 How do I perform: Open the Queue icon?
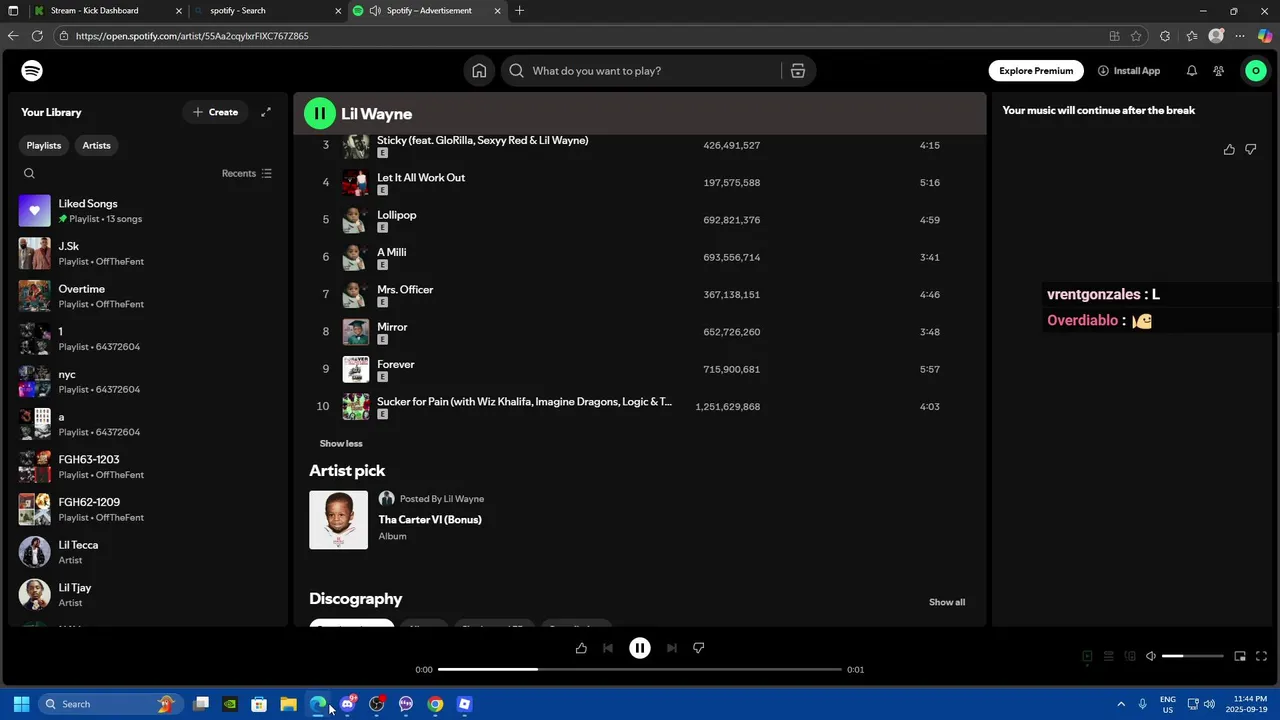click(x=1109, y=656)
